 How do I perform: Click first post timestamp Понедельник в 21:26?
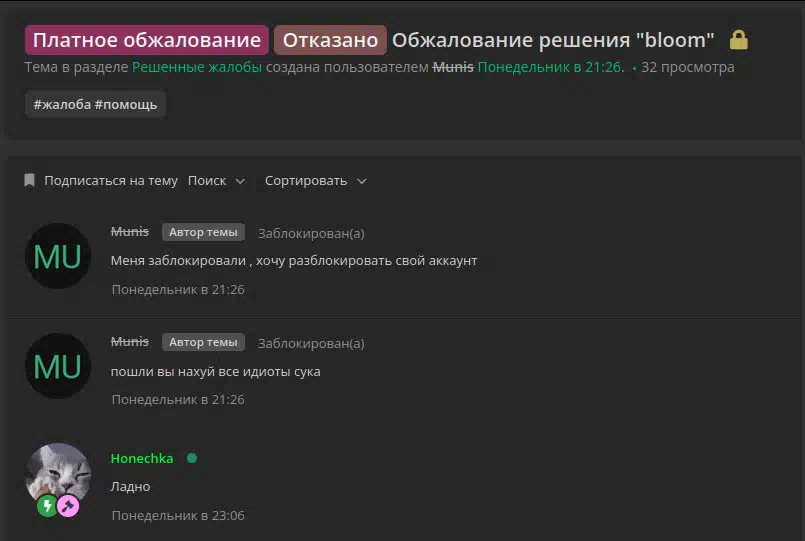click(178, 289)
